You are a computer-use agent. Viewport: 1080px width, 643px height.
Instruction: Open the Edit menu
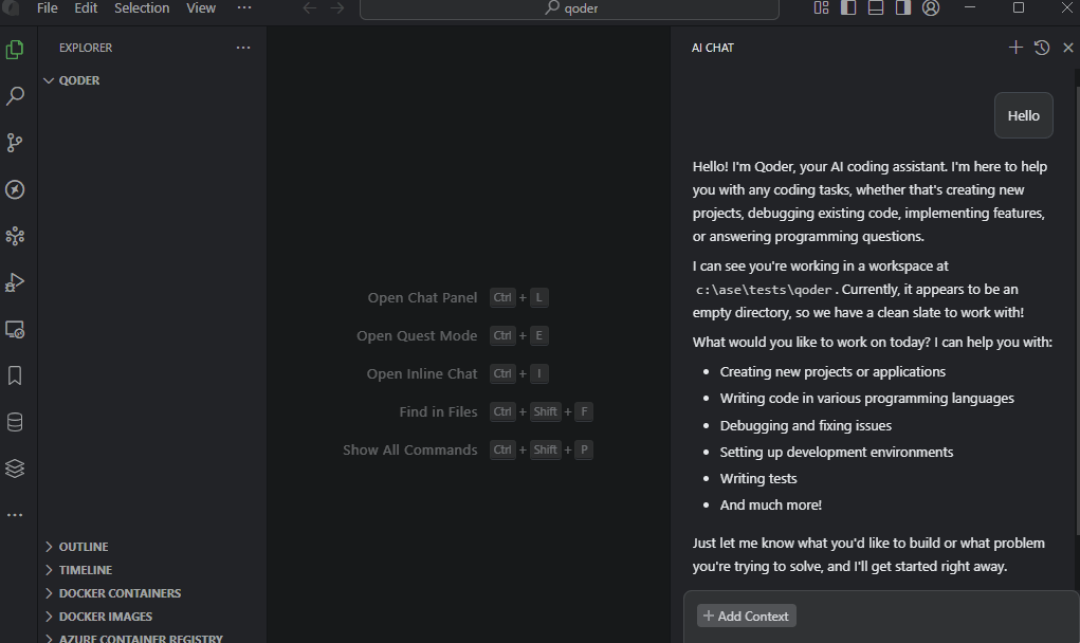click(86, 8)
